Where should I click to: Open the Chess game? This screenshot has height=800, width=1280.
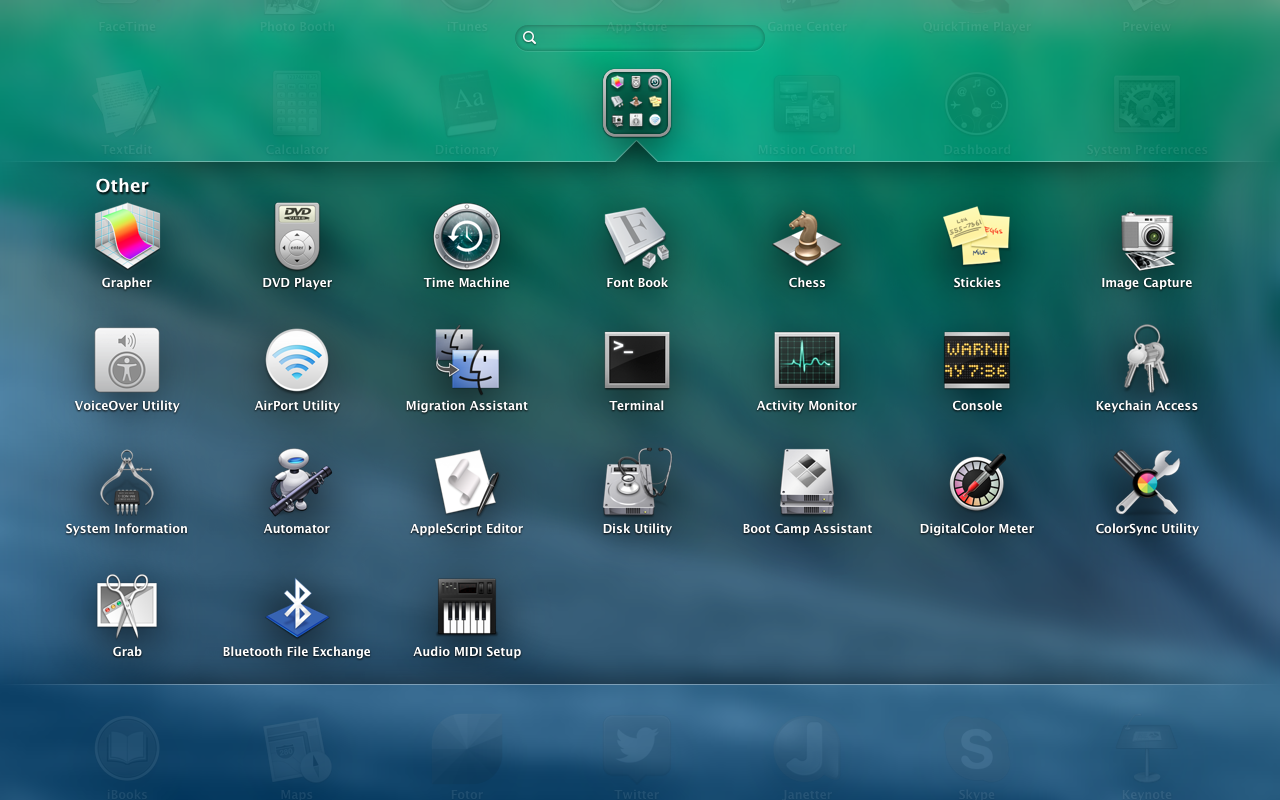807,237
